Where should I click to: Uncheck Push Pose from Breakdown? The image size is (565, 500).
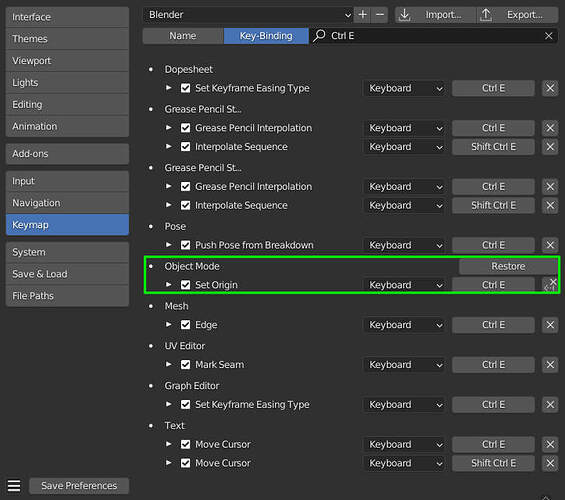[186, 245]
